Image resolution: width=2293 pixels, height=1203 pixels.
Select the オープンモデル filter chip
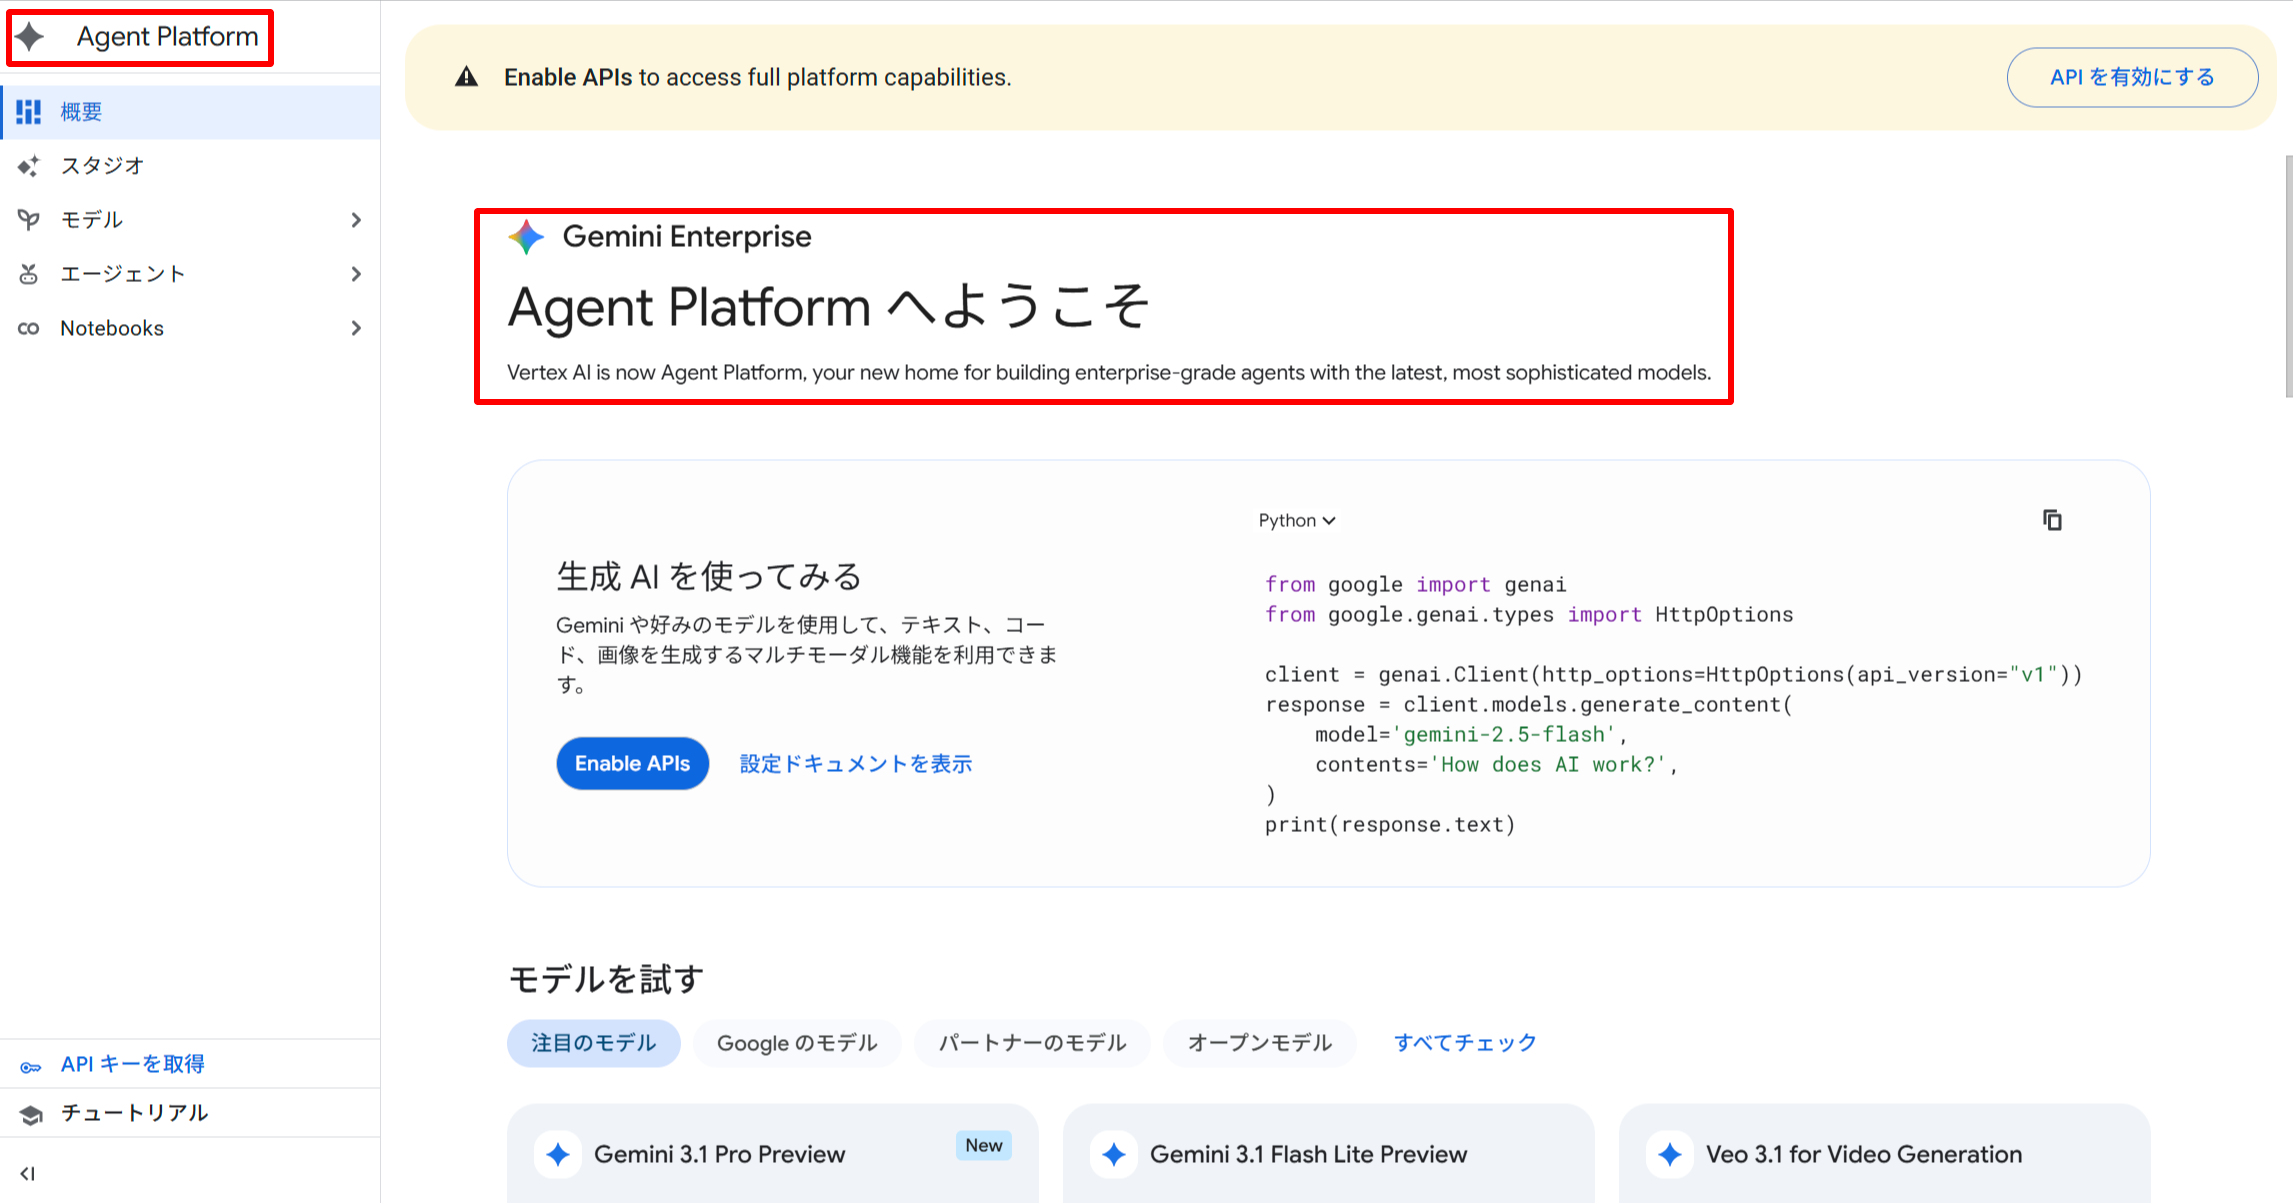pyautogui.click(x=1259, y=1043)
